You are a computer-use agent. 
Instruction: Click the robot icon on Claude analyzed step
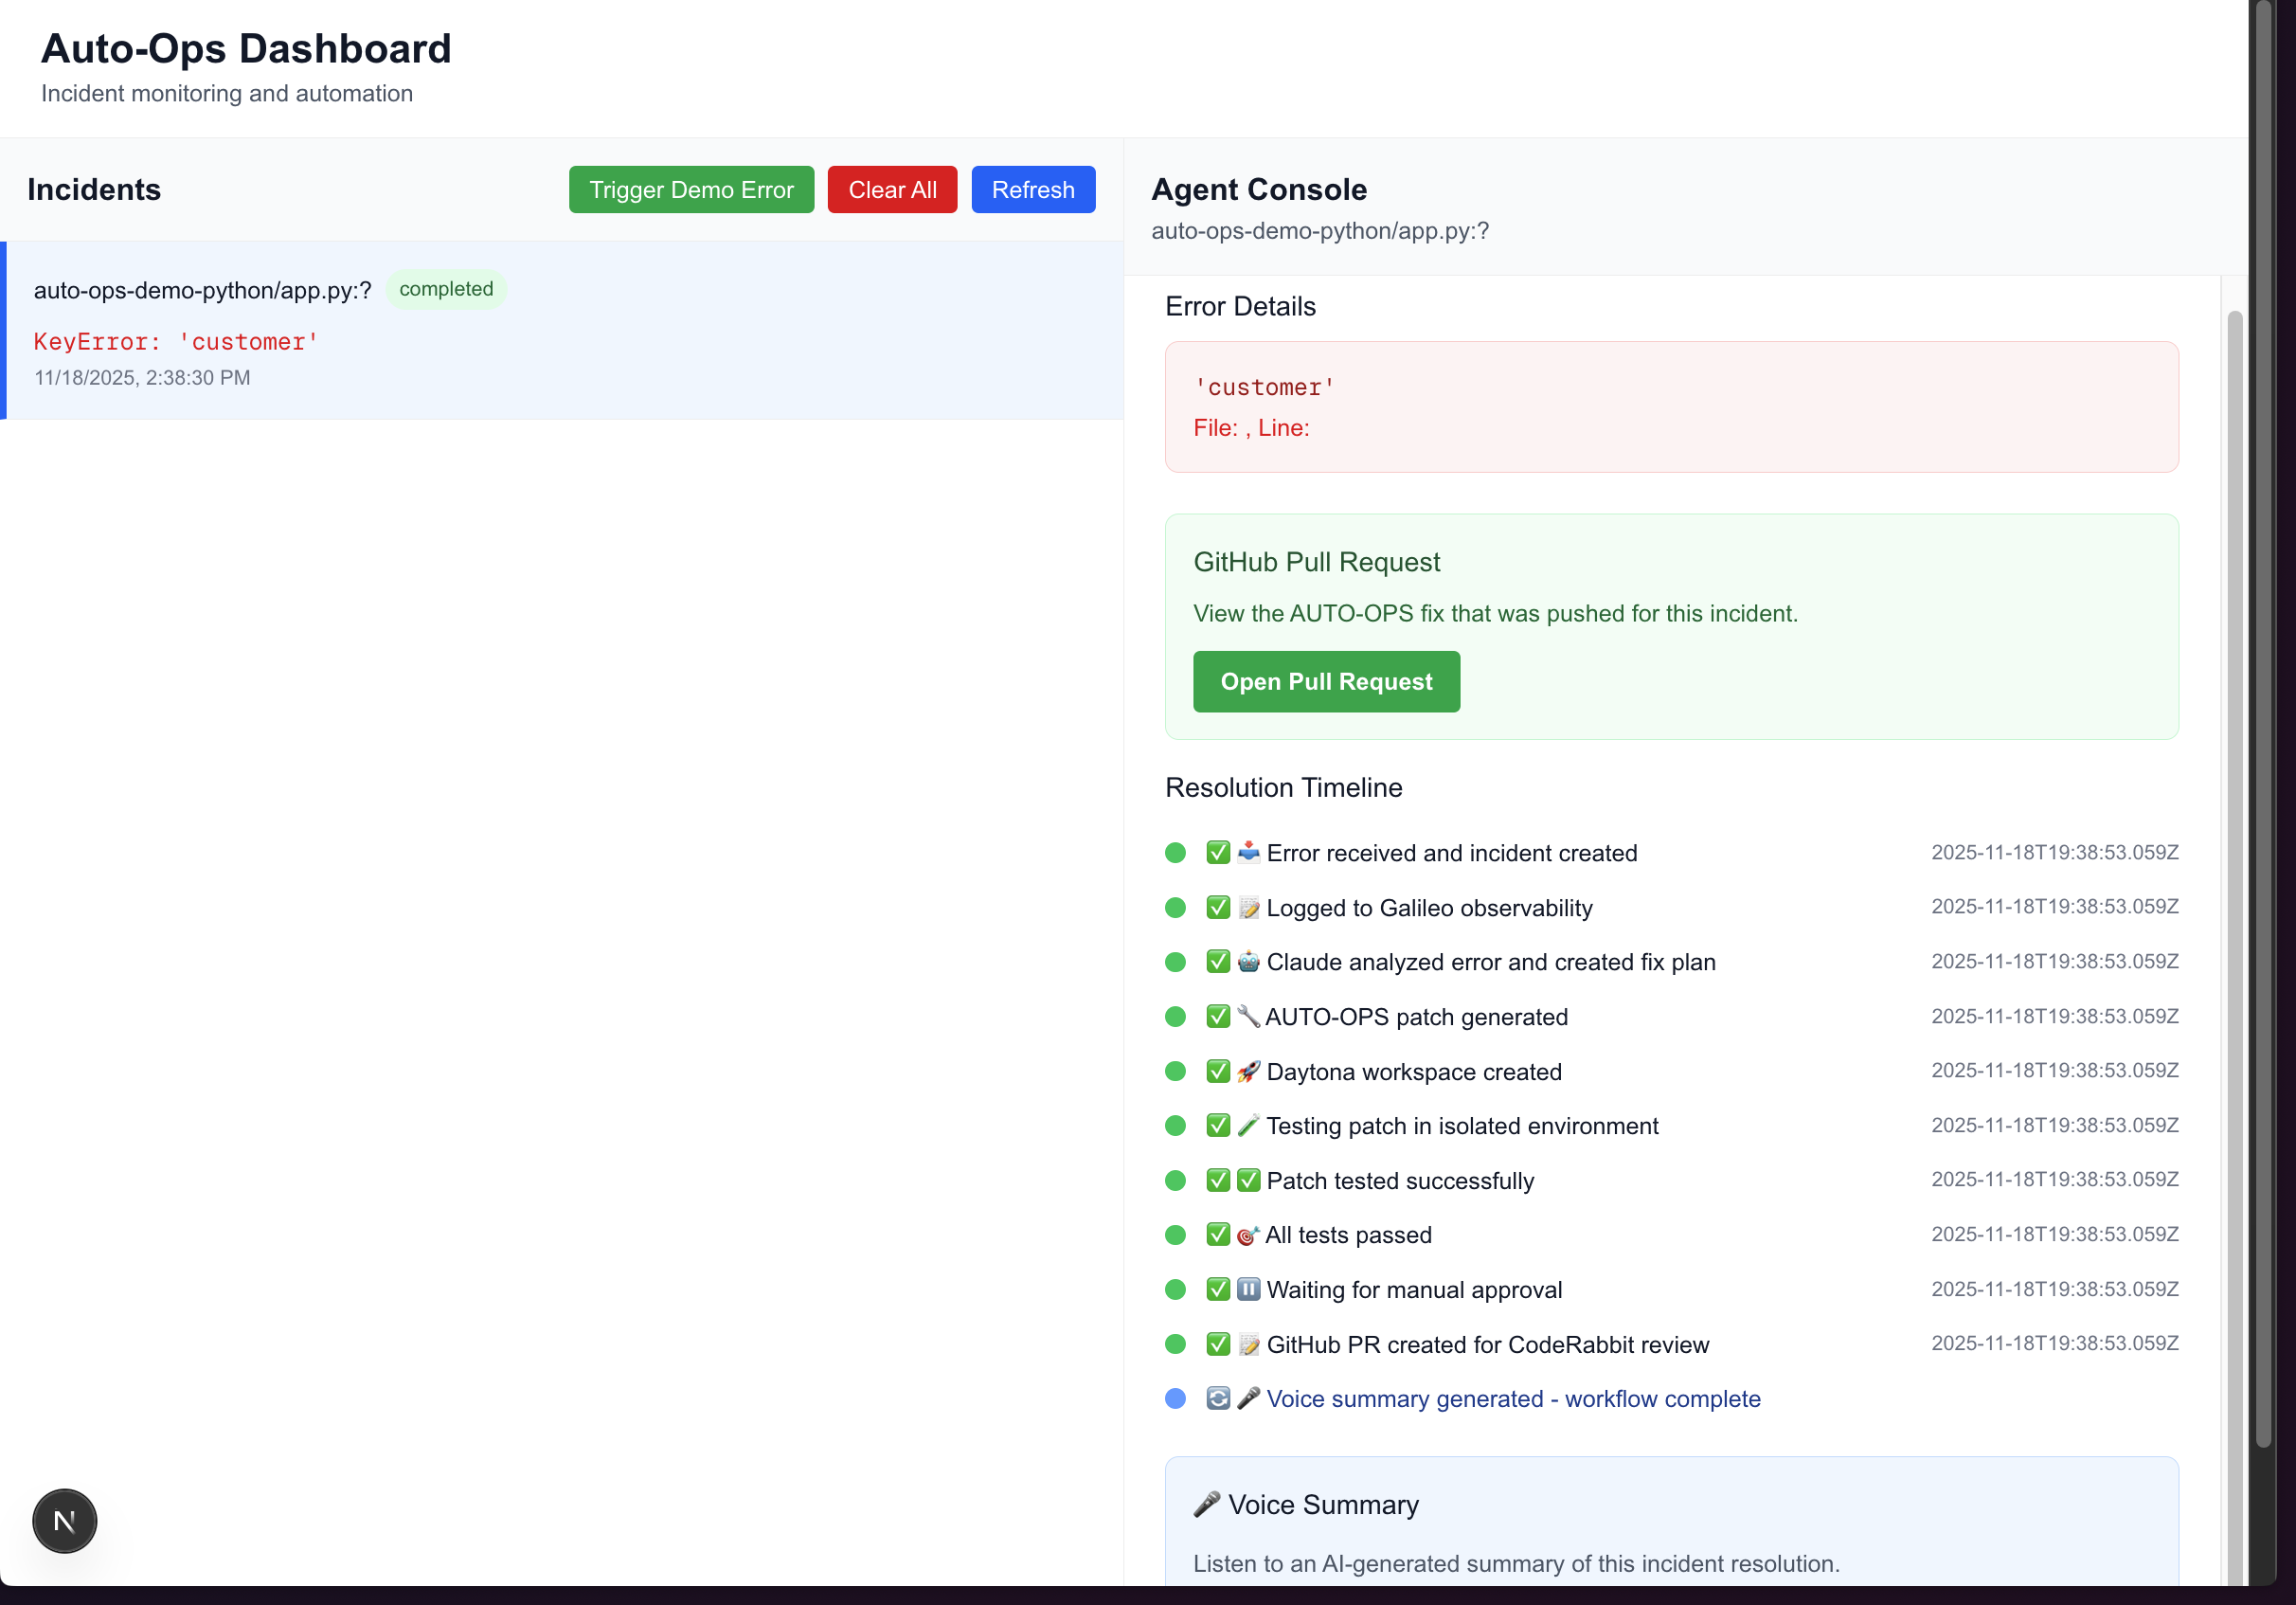[1248, 962]
